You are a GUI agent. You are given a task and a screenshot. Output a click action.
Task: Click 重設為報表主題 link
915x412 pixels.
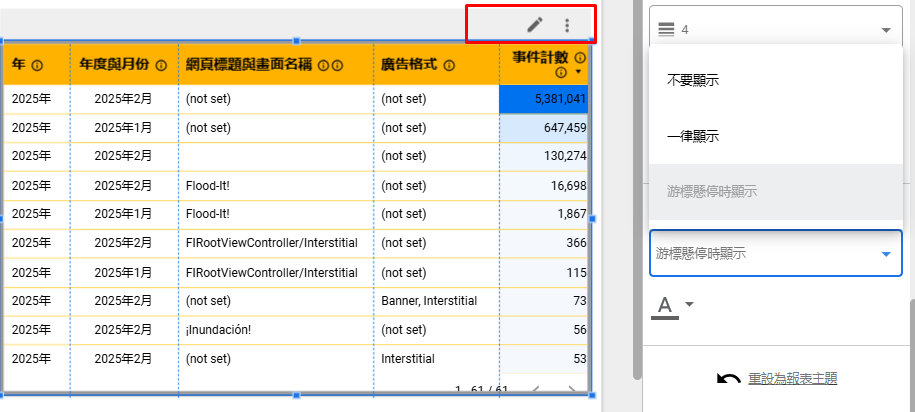[x=790, y=378]
